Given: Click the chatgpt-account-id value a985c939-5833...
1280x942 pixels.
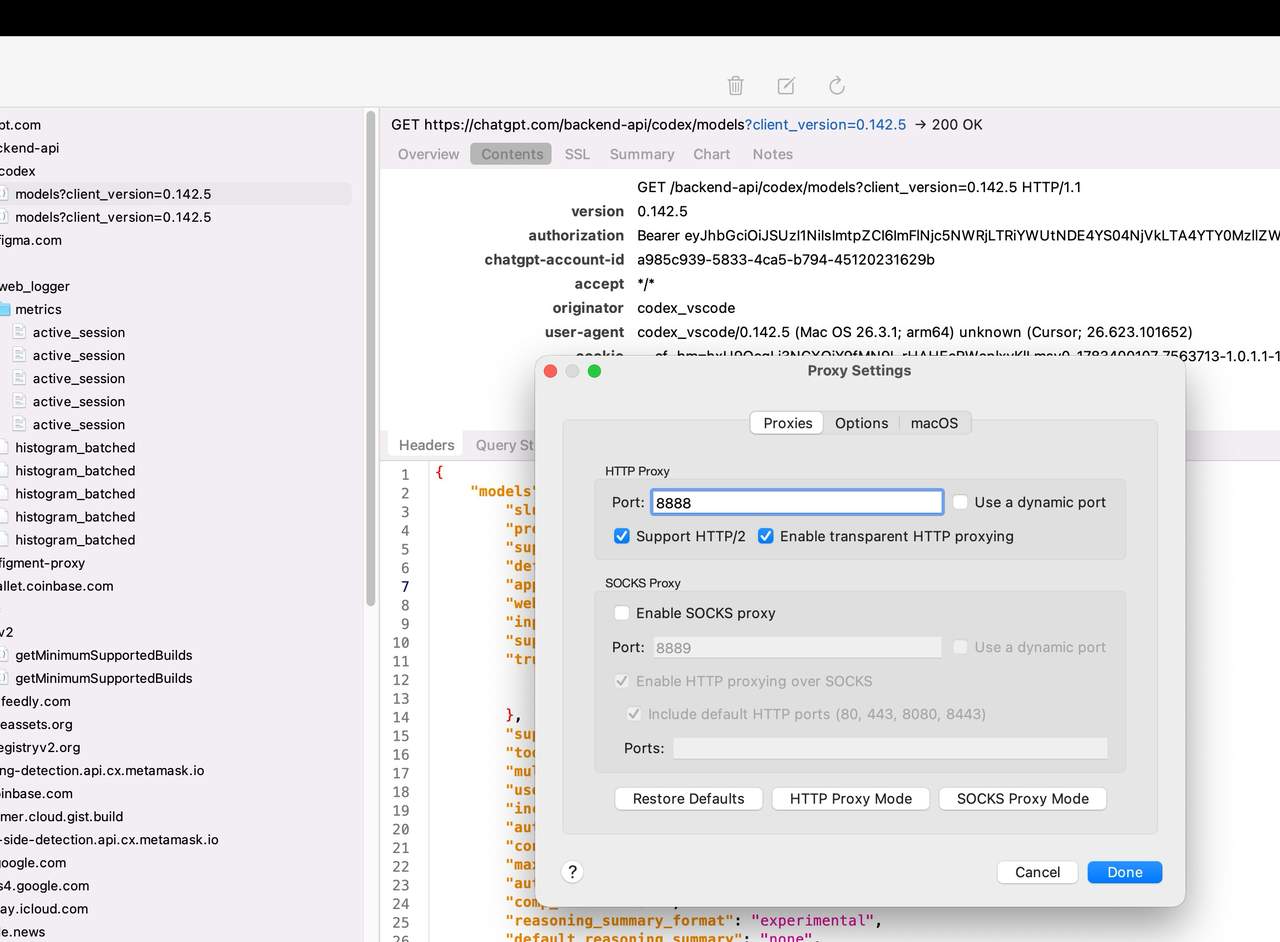Looking at the screenshot, I should coord(786,260).
